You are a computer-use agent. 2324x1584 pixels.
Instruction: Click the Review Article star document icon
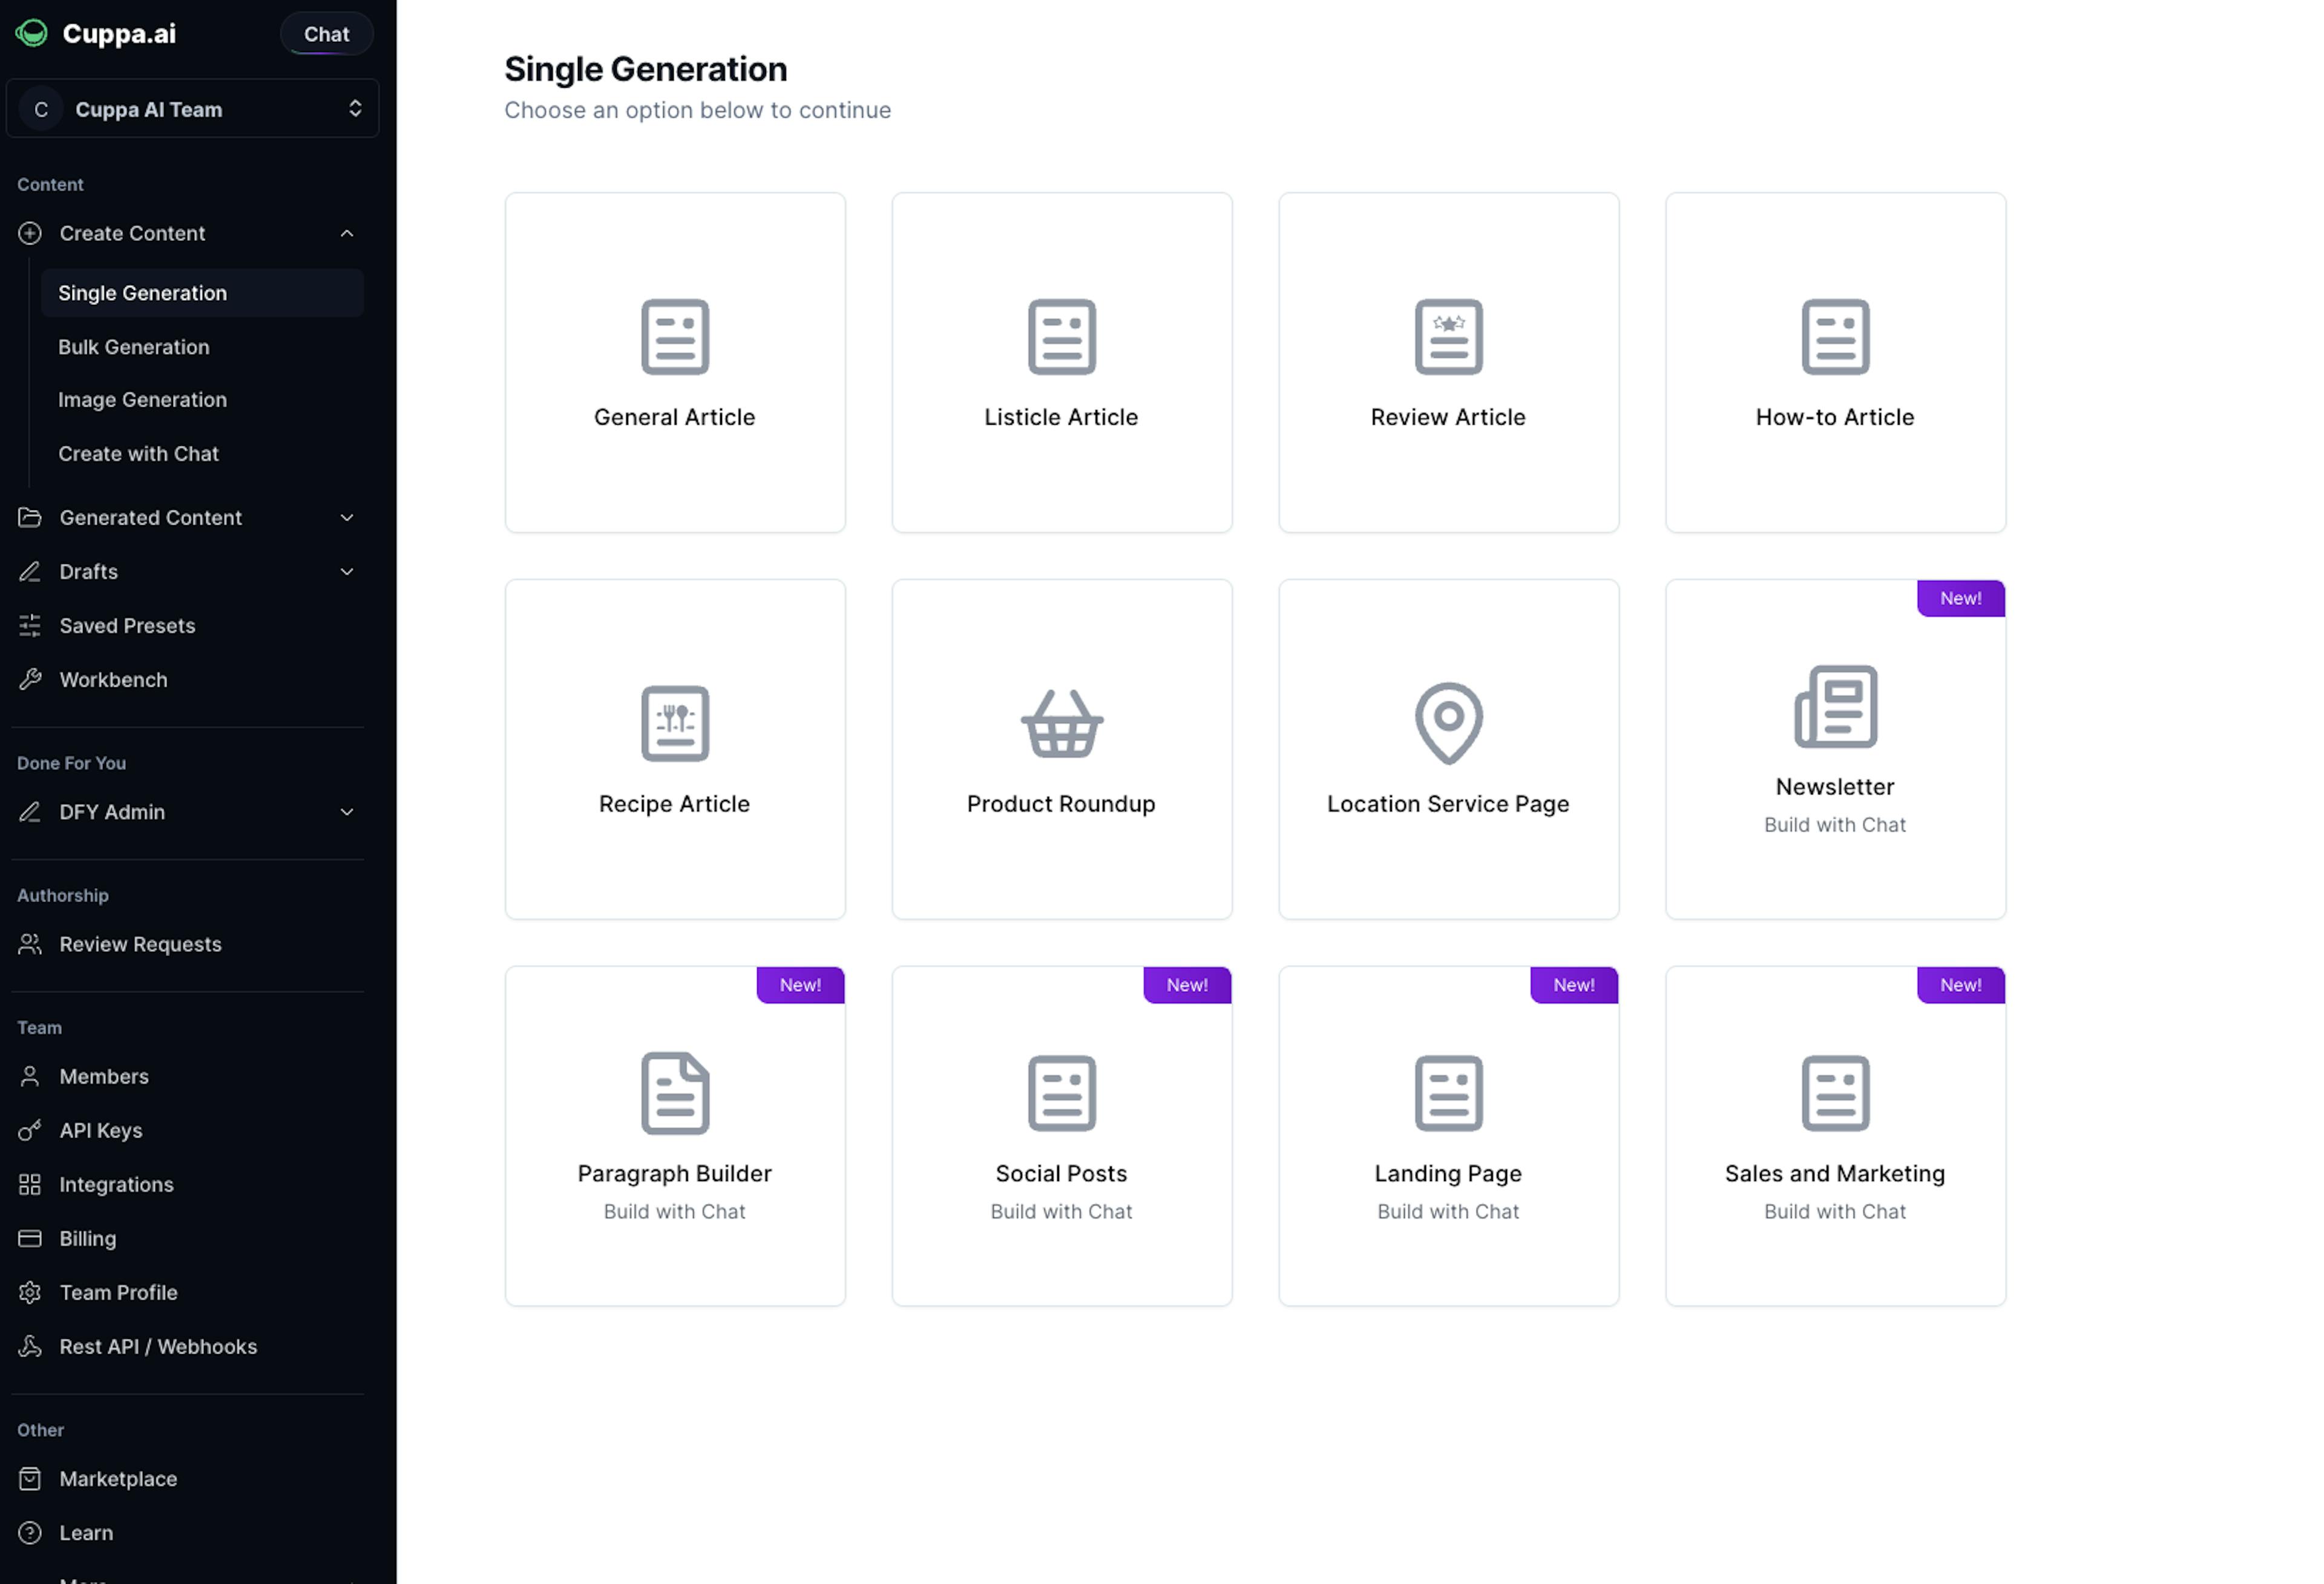tap(1448, 337)
